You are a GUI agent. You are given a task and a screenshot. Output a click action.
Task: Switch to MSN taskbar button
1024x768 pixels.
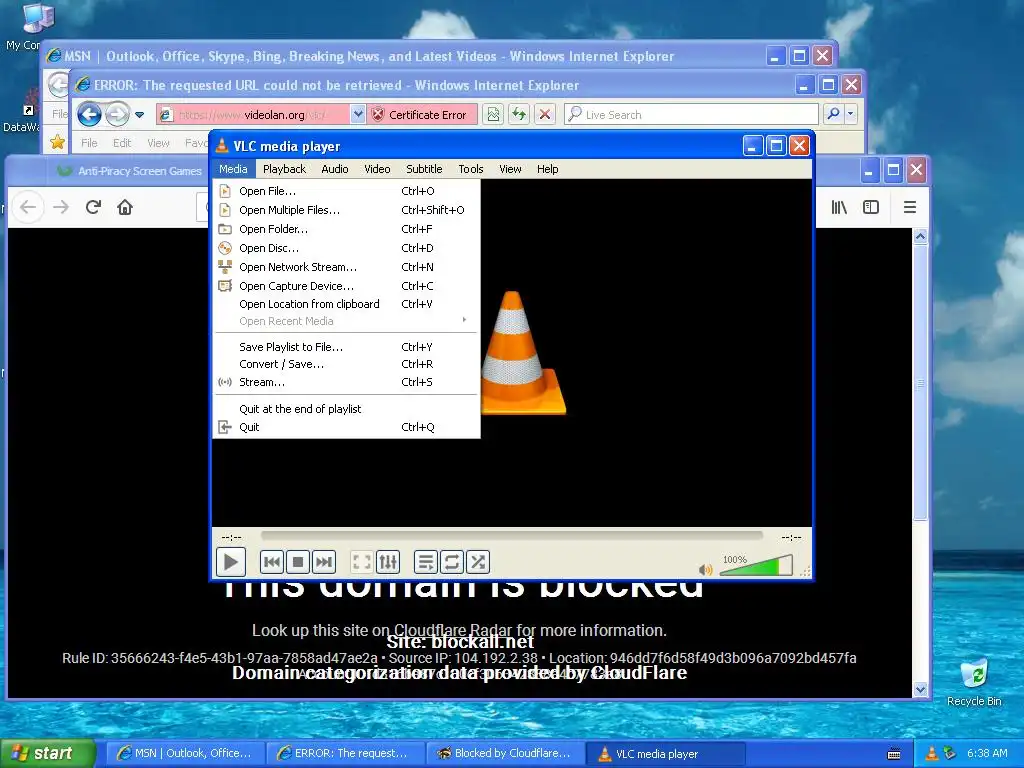pyautogui.click(x=185, y=753)
